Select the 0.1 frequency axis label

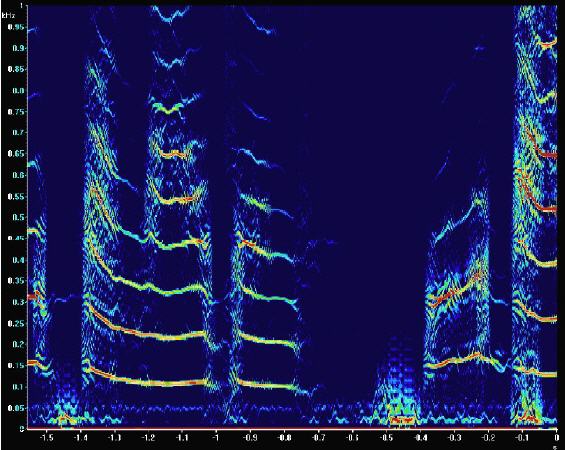click(x=18, y=387)
